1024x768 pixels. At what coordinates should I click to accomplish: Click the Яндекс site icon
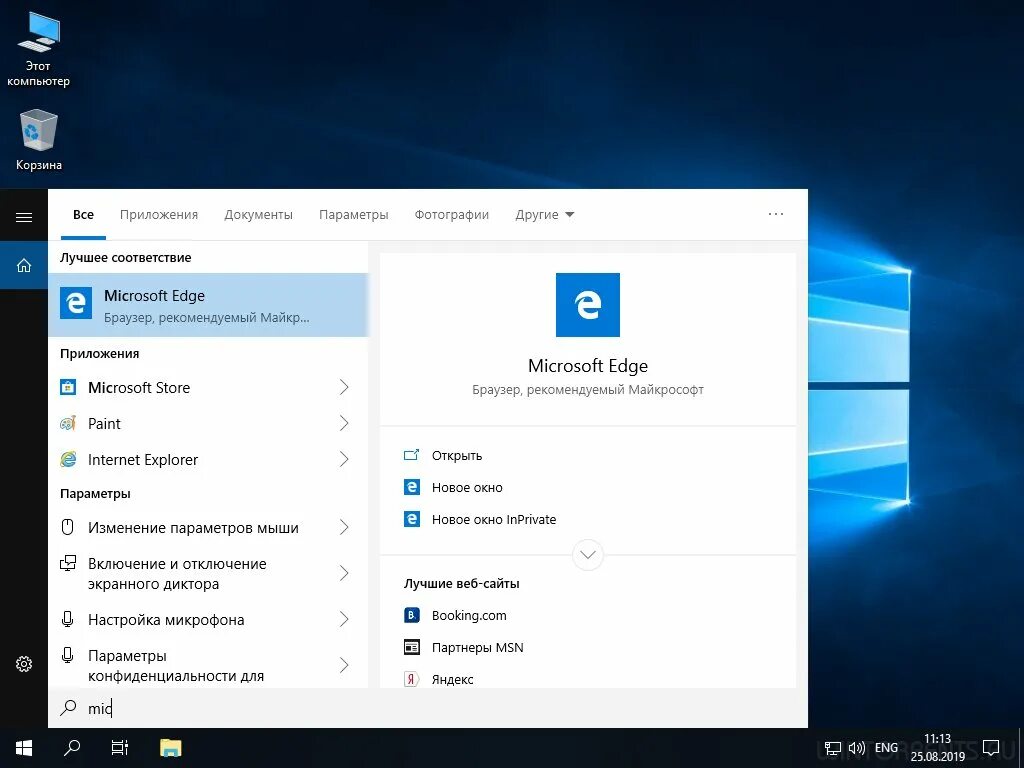(x=411, y=679)
